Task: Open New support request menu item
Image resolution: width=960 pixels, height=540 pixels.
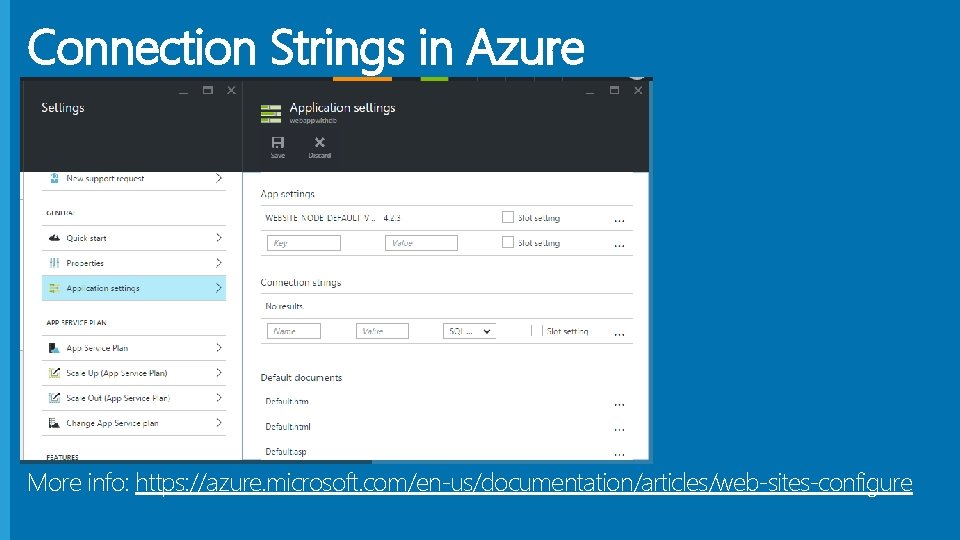Action: (133, 179)
